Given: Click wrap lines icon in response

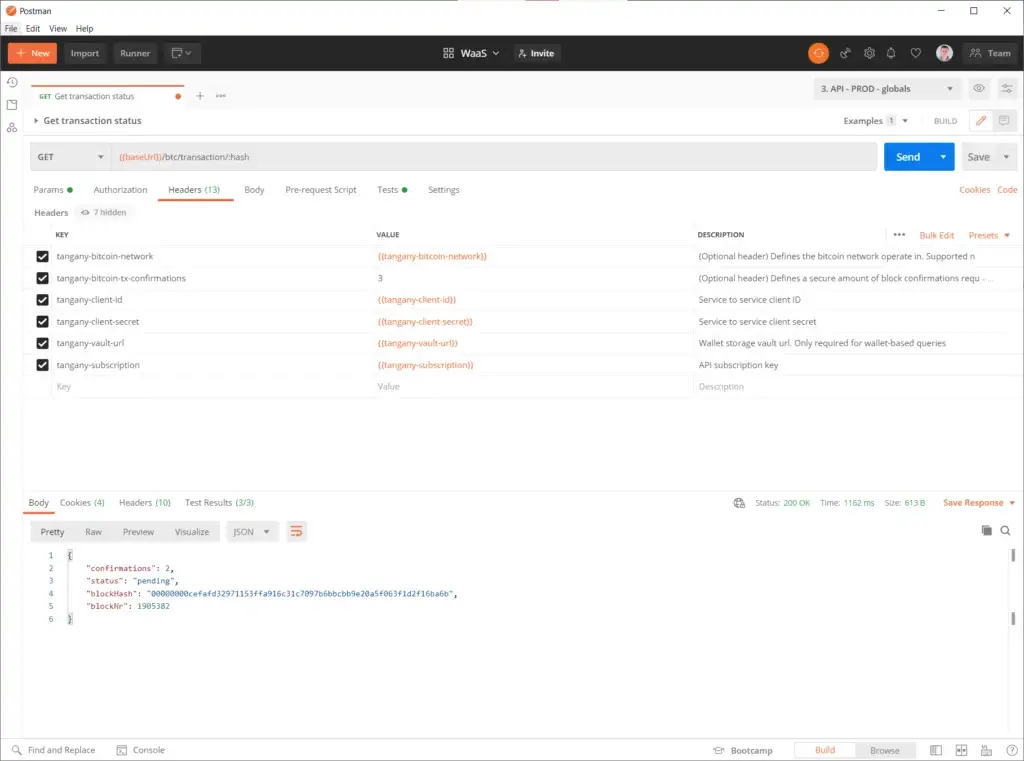Looking at the screenshot, I should pos(296,531).
